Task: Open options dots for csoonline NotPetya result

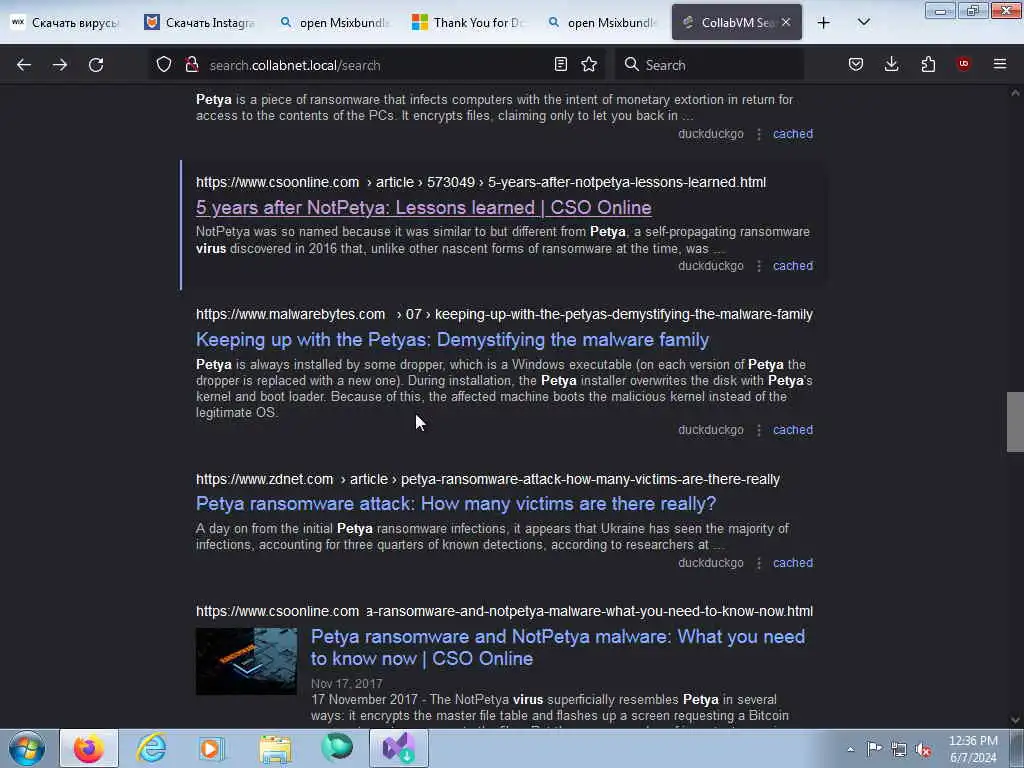Action: pos(759,266)
